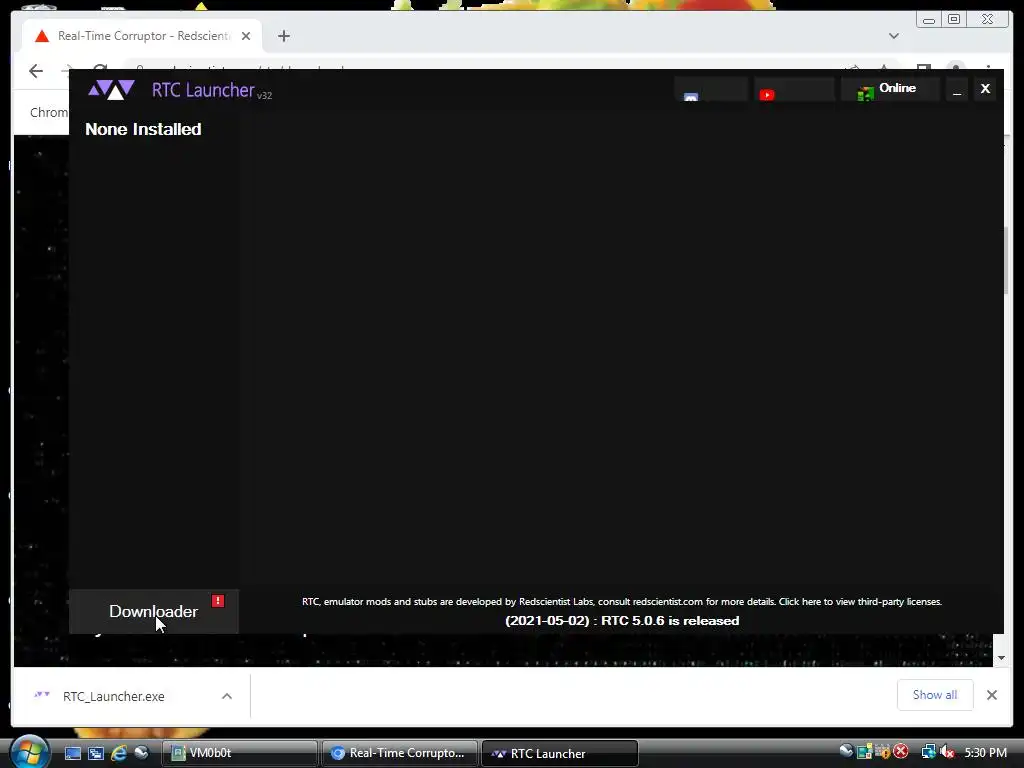Open the Discord button in RTC Launcher

coord(711,89)
